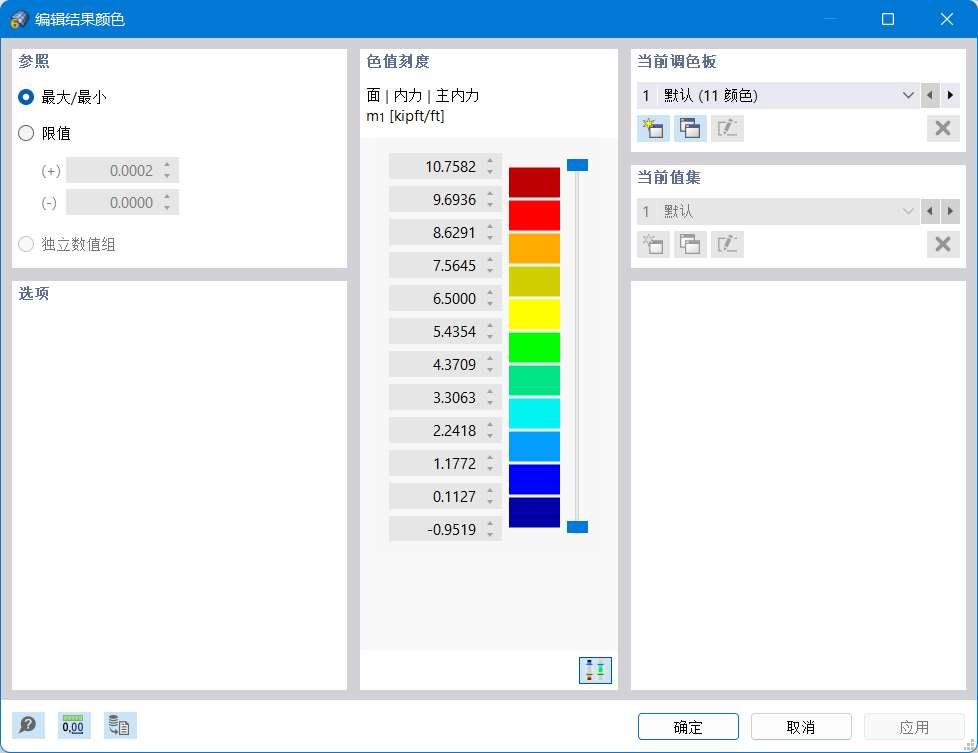This screenshot has height=753, width=978.
Task: Confirm changes with the 确定 button
Action: (x=687, y=727)
